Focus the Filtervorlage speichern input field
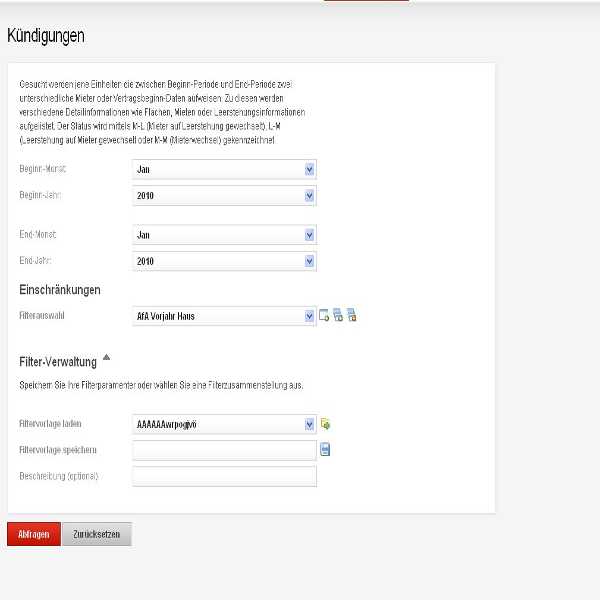 coord(224,450)
